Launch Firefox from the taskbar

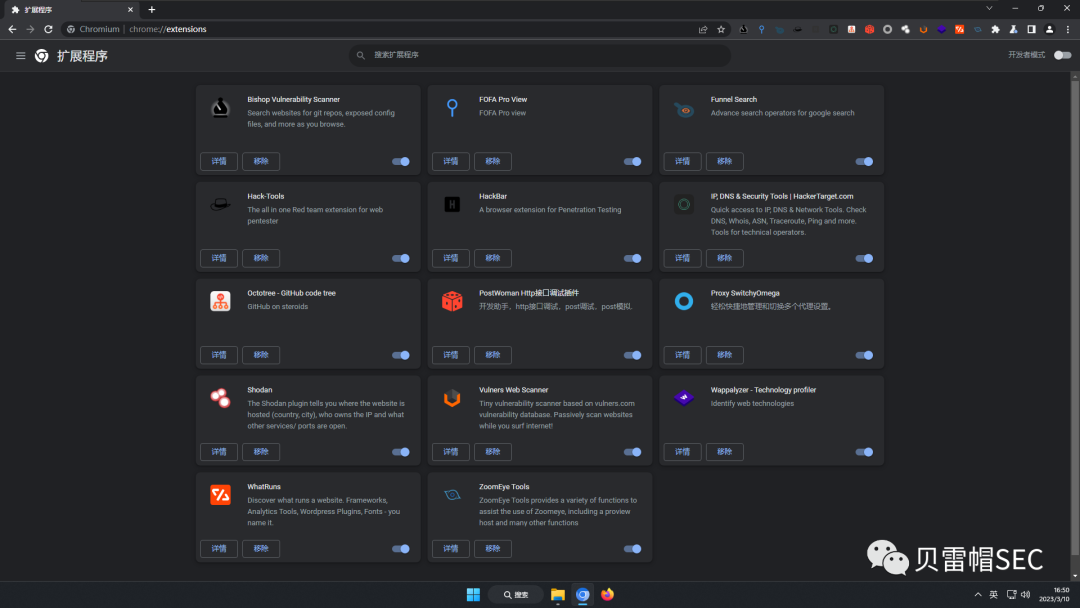tap(608, 595)
